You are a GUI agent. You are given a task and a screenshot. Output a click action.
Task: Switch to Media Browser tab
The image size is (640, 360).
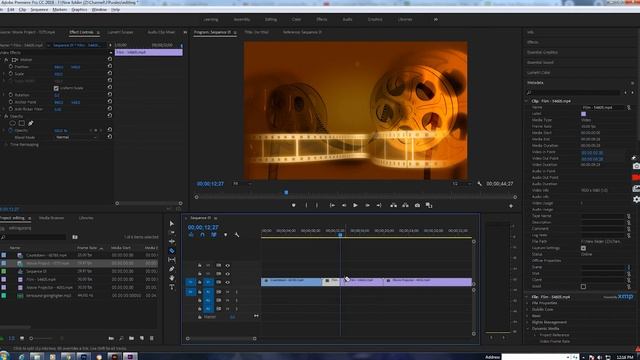click(x=51, y=218)
